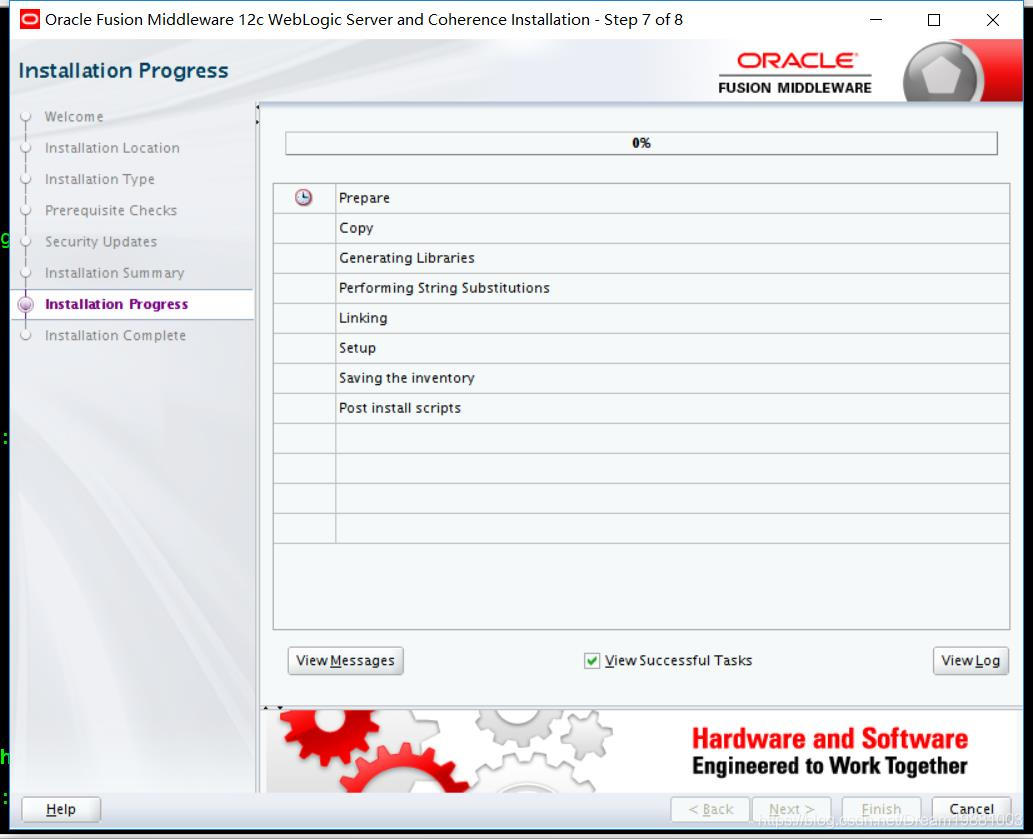1033x839 pixels.
Task: Click the clock icon beside Prepare
Action: coord(303,198)
